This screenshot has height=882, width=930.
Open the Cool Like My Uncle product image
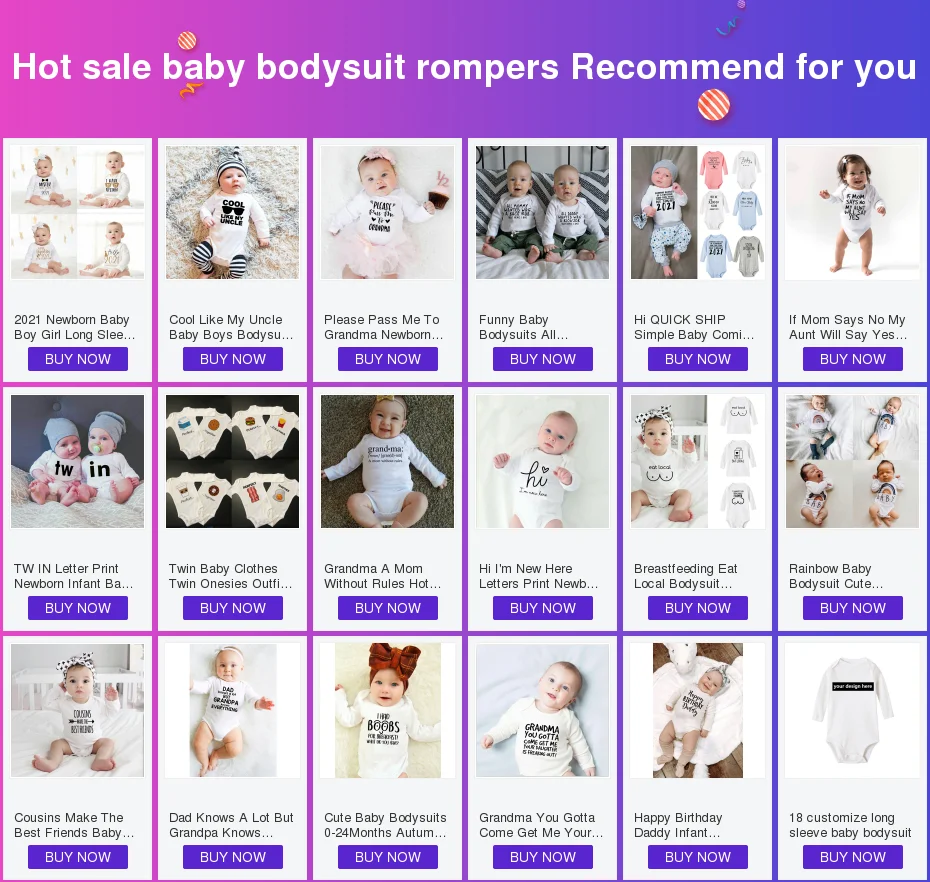coord(232,212)
